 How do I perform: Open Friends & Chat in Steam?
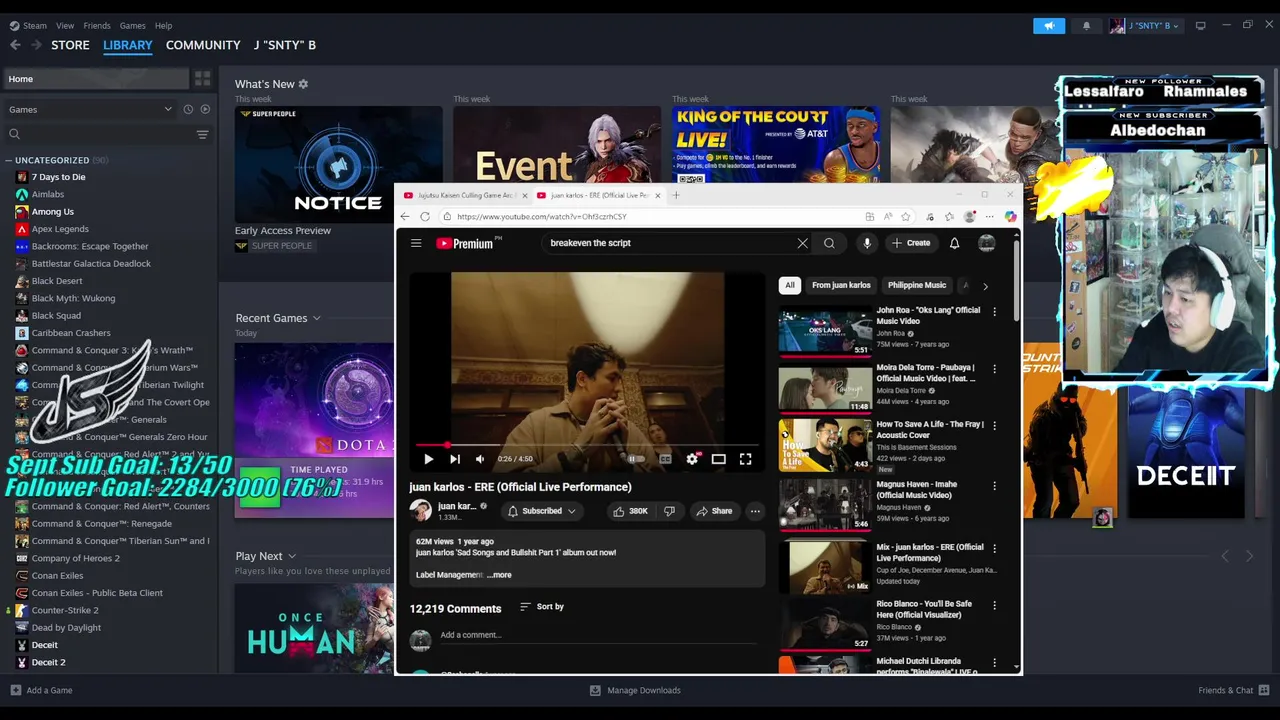tap(1232, 690)
